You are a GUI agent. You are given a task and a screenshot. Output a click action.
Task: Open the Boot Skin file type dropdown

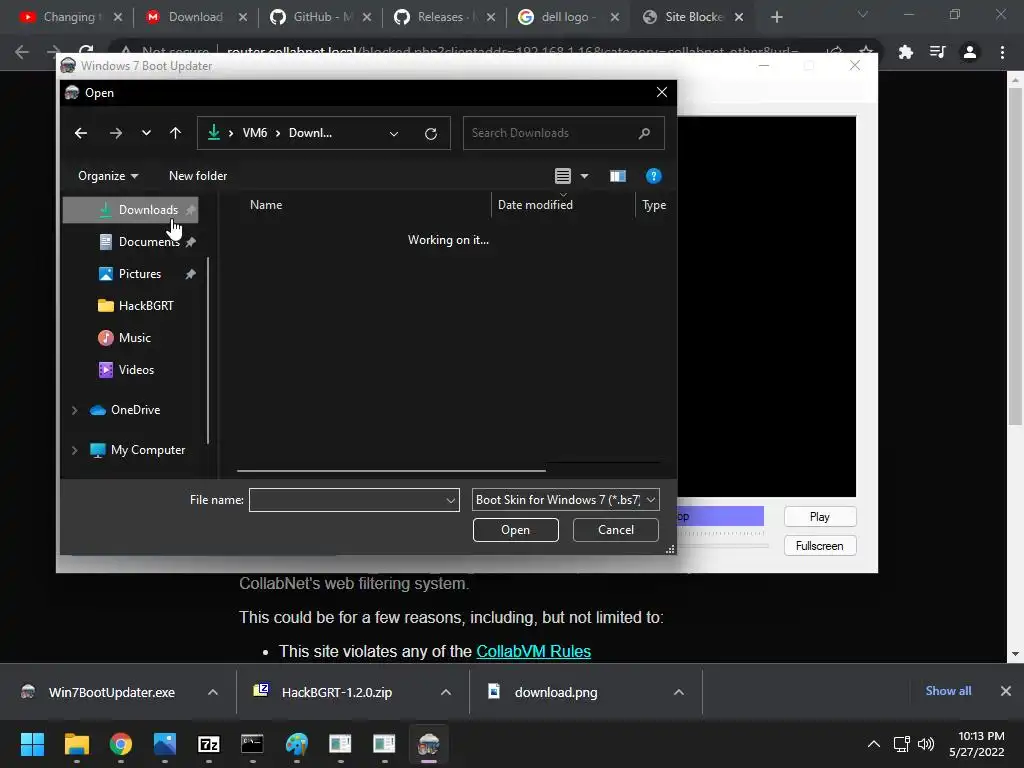click(566, 500)
